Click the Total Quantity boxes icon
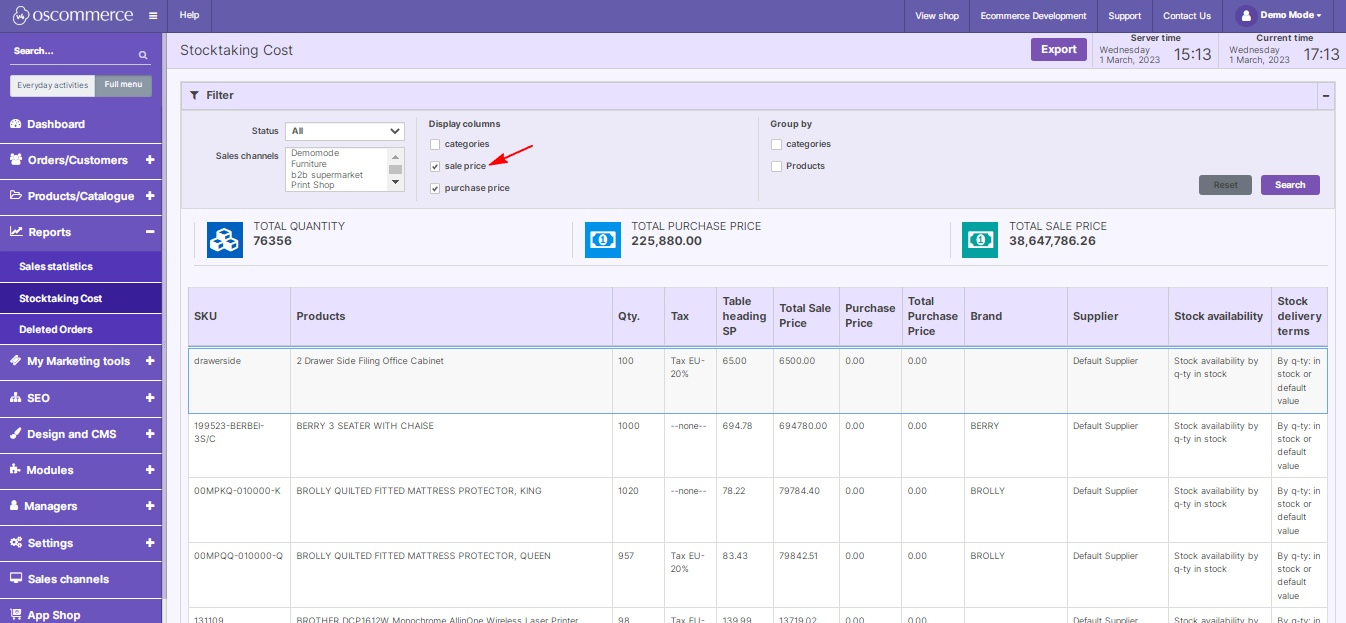This screenshot has width=1346, height=623. click(225, 240)
